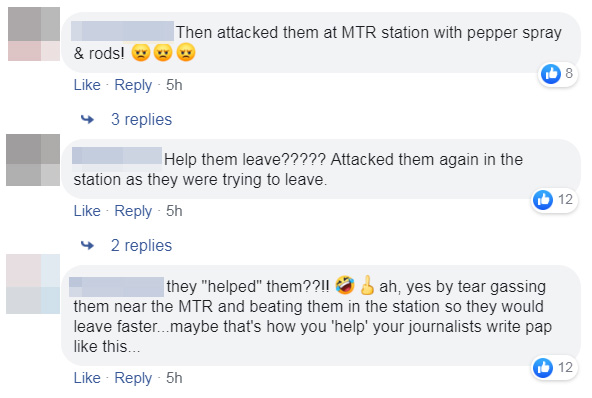The image size is (592, 398).
Task: Reply to the pepper spray comment
Action: pos(133,85)
